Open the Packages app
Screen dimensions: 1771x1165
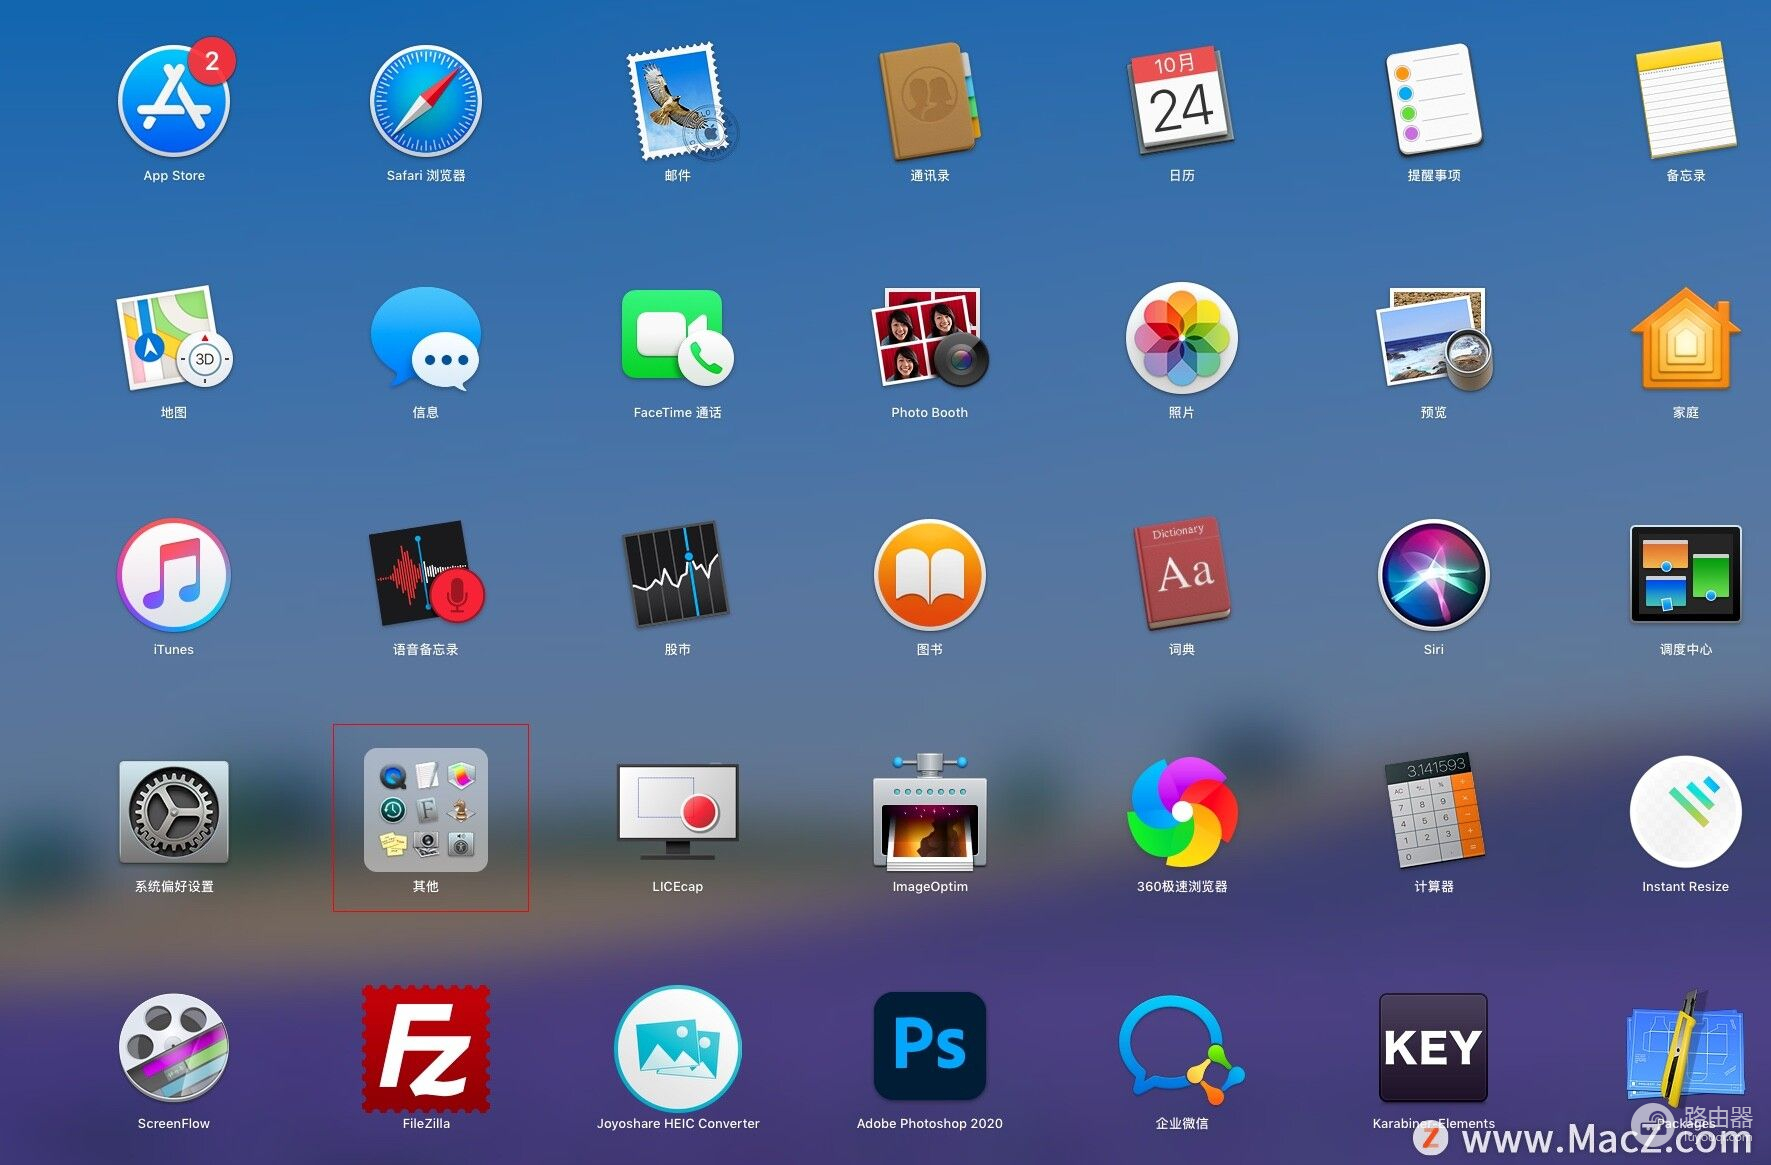1686,1049
